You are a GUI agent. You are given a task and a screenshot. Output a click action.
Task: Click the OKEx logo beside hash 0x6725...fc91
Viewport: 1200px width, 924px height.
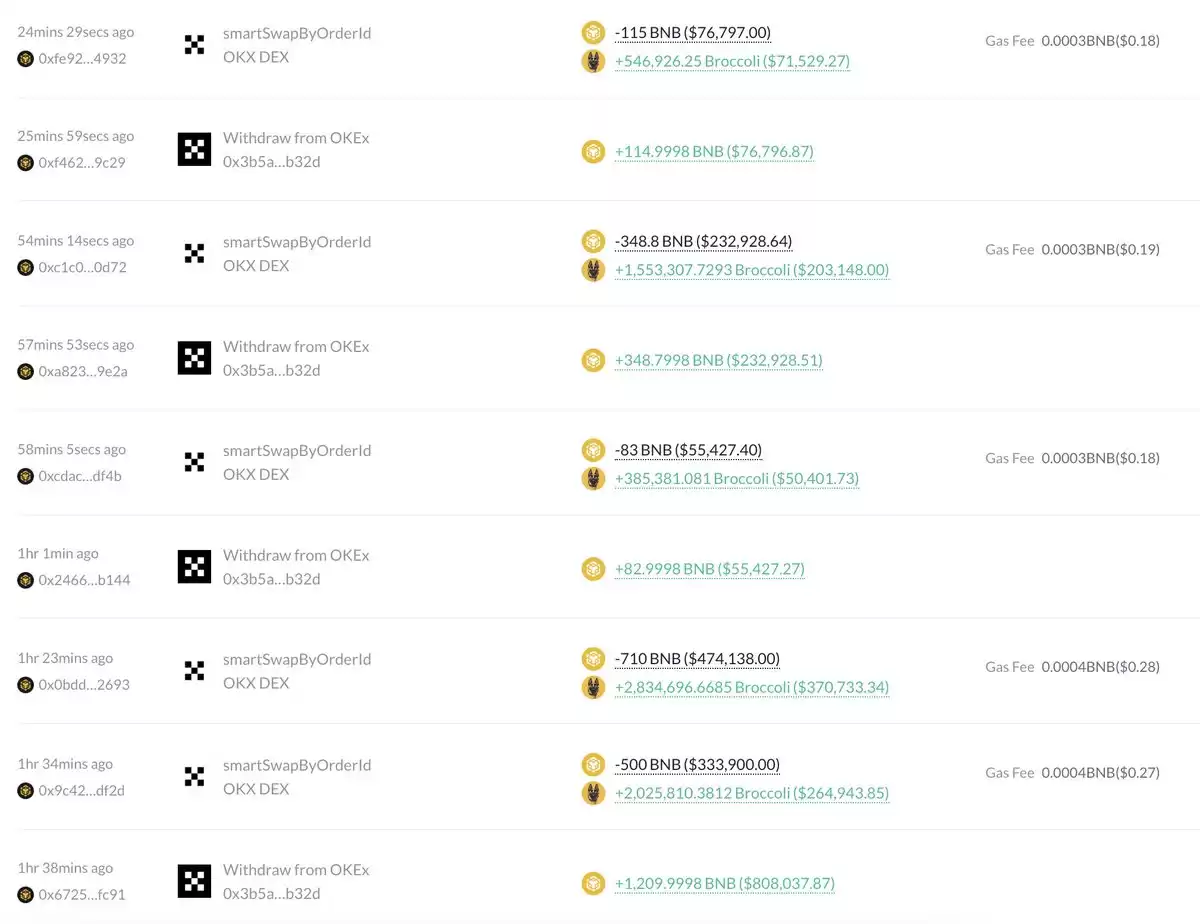194,881
